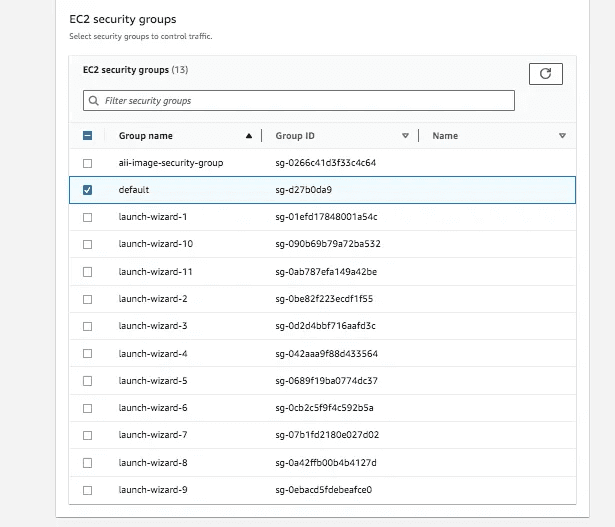Click launch-wizard-7 group name
This screenshot has height=527, width=615.
(153, 435)
